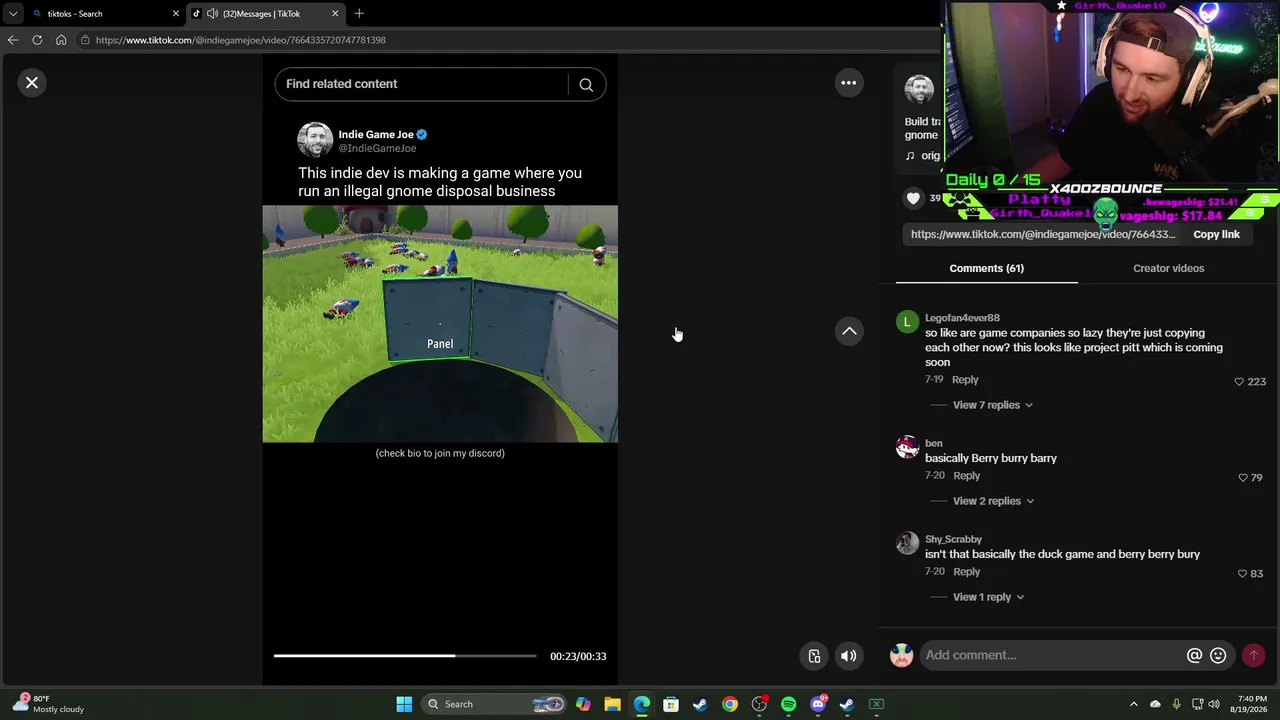The image size is (1280, 720).
Task: Open the Windows Start menu
Action: (404, 704)
